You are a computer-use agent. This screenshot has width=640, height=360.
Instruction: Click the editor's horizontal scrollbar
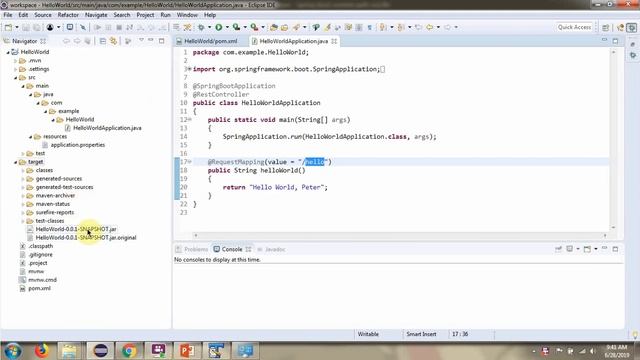tap(400, 236)
